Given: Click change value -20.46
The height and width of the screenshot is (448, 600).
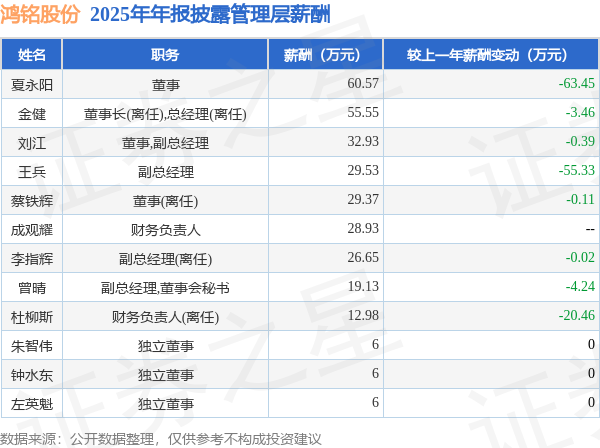Looking at the screenshot, I should [x=577, y=315].
